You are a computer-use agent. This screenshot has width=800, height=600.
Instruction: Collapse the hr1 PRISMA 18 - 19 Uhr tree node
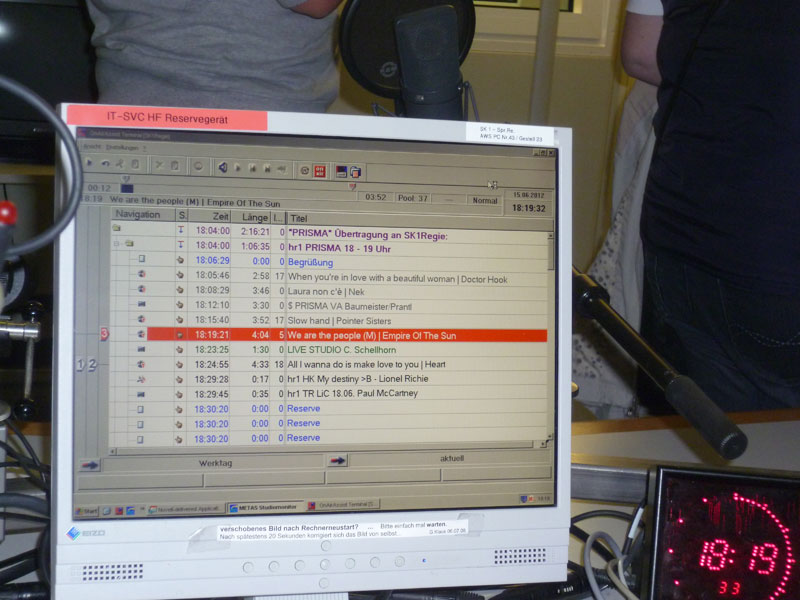[x=117, y=244]
